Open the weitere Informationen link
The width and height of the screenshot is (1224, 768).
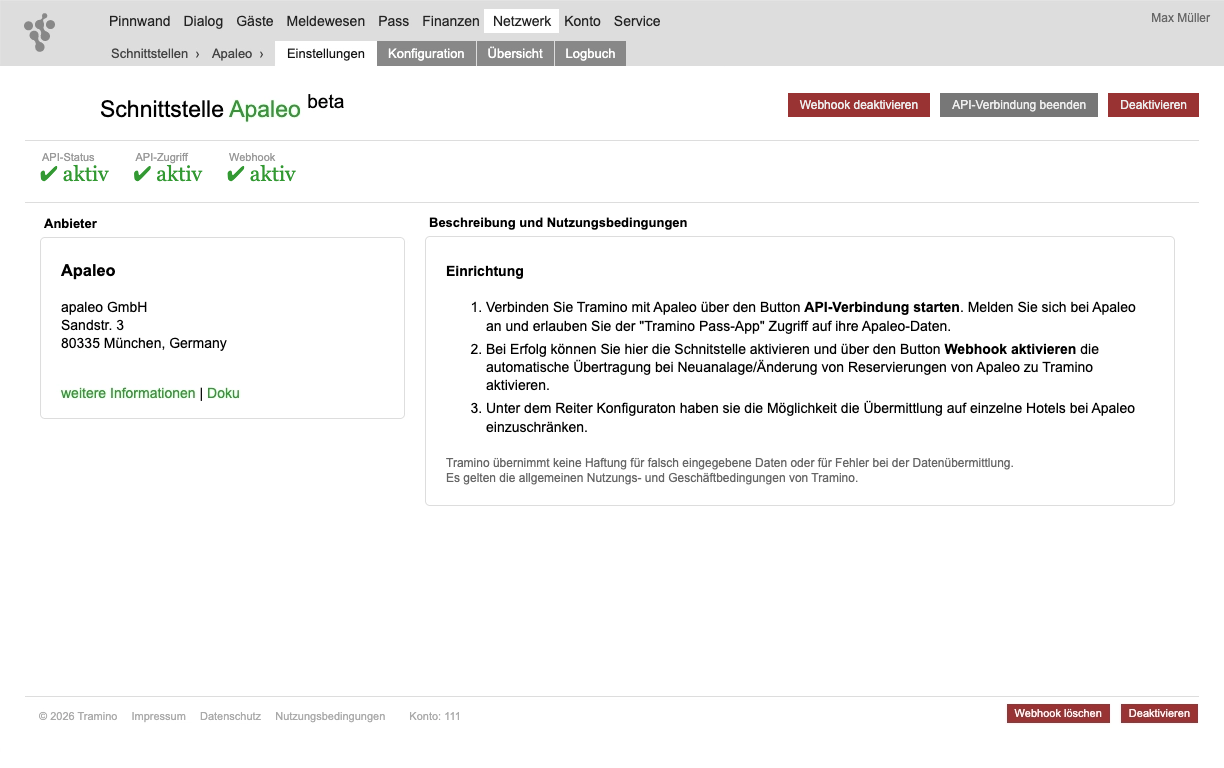pos(128,393)
